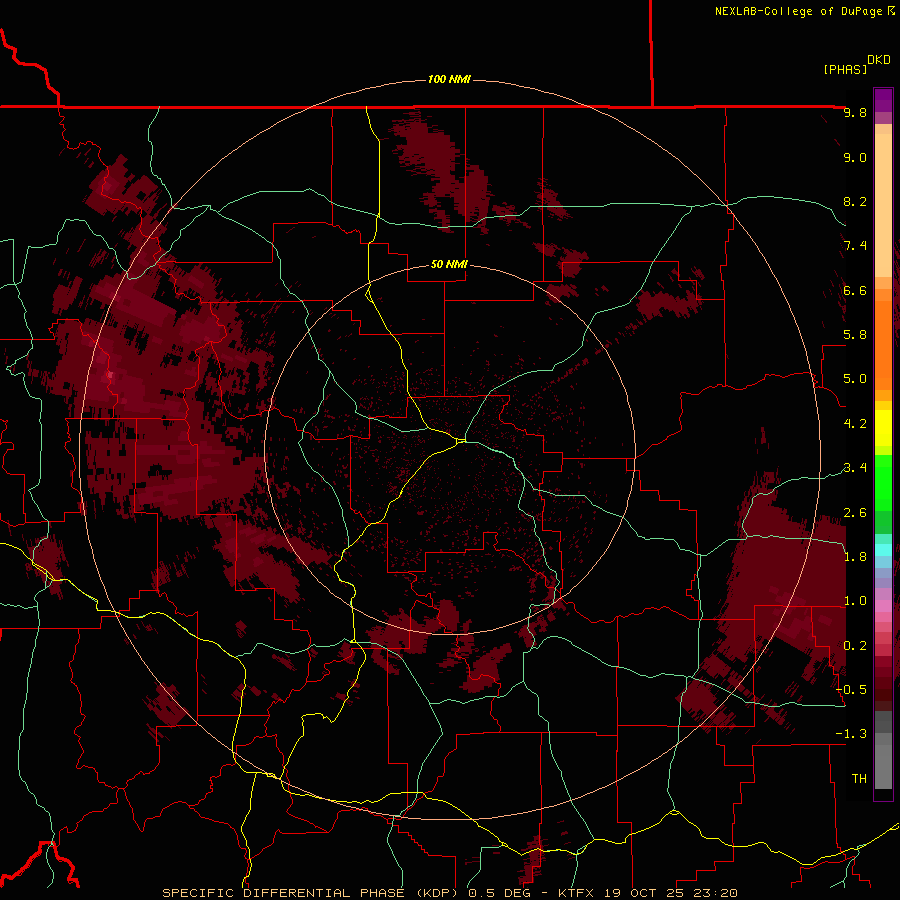Pick the cyan color bar segment
The height and width of the screenshot is (900, 900).
point(883,550)
